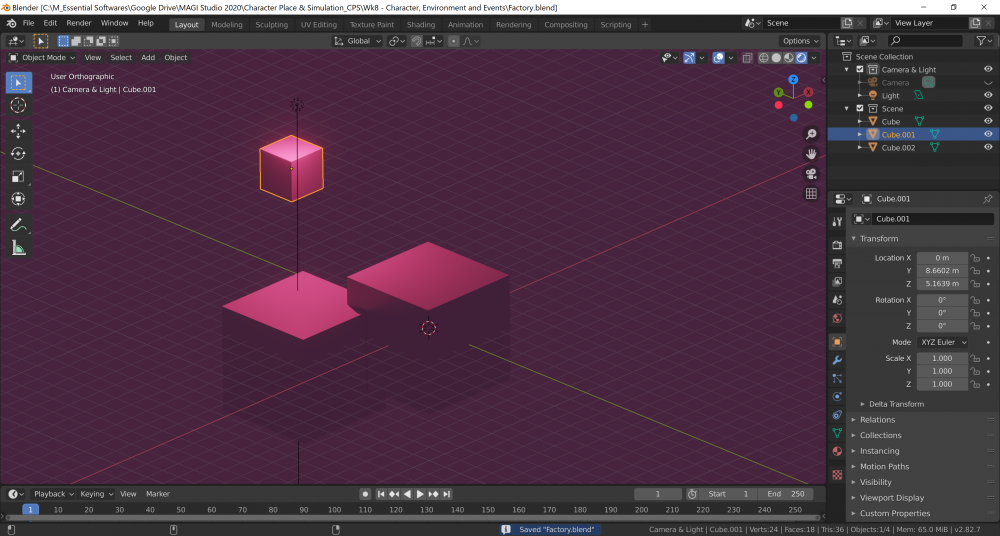Open the Render menu
This screenshot has height=536, width=1000.
click(79, 23)
